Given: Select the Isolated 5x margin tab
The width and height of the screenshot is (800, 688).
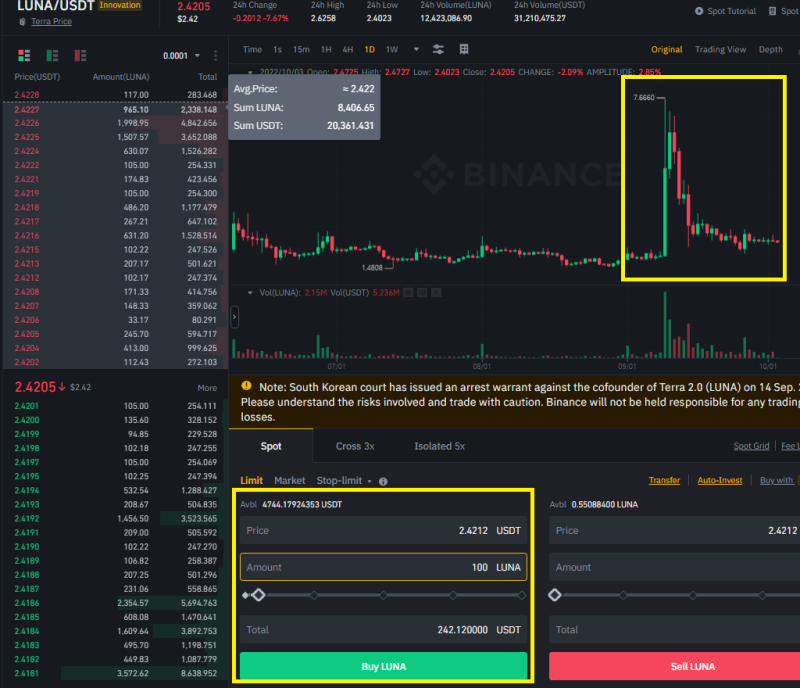Looking at the screenshot, I should tap(439, 446).
